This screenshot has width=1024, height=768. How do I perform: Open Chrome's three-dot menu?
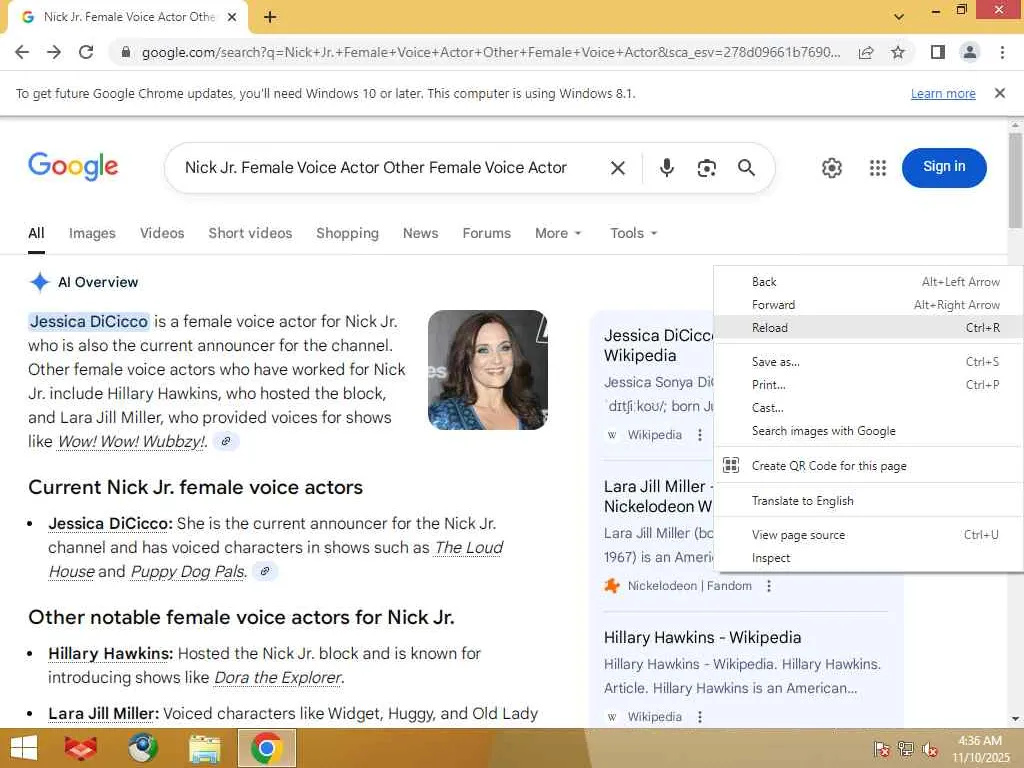click(1002, 52)
